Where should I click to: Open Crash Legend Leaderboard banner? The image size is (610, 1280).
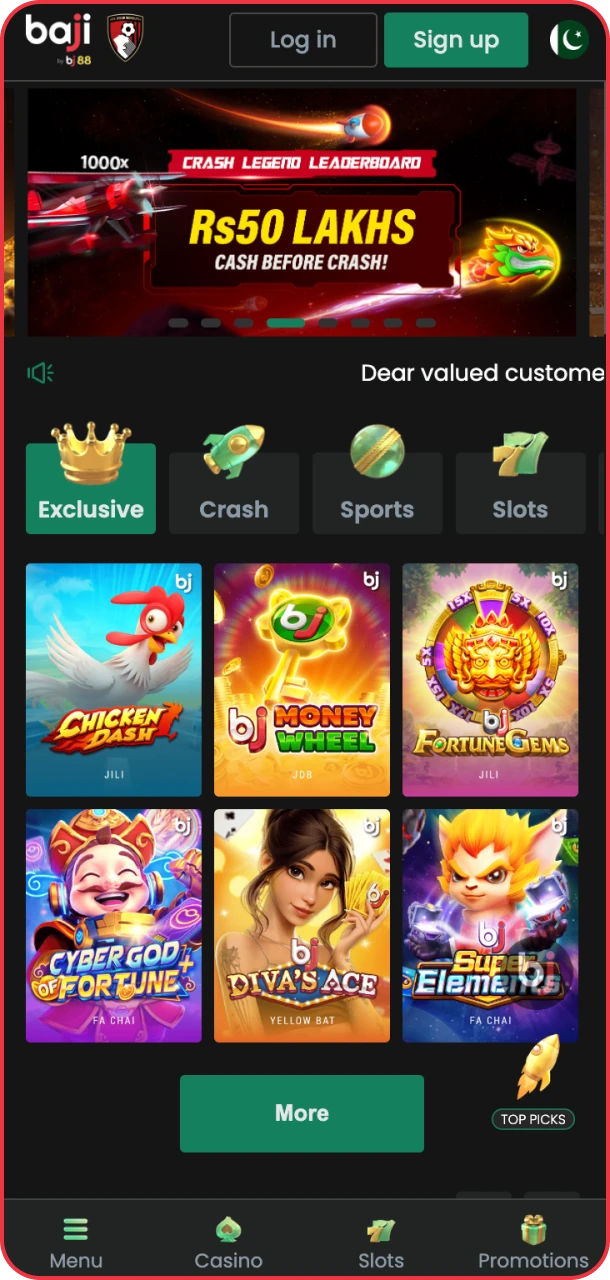301,212
